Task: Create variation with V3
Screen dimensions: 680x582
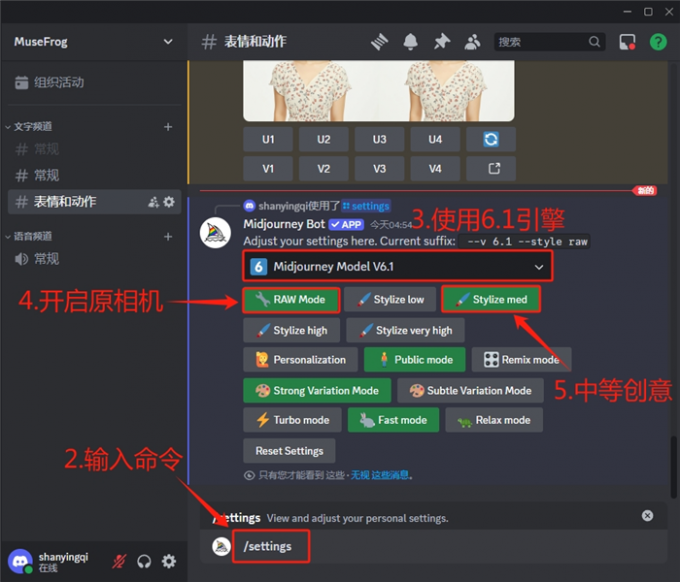Action: (379, 168)
